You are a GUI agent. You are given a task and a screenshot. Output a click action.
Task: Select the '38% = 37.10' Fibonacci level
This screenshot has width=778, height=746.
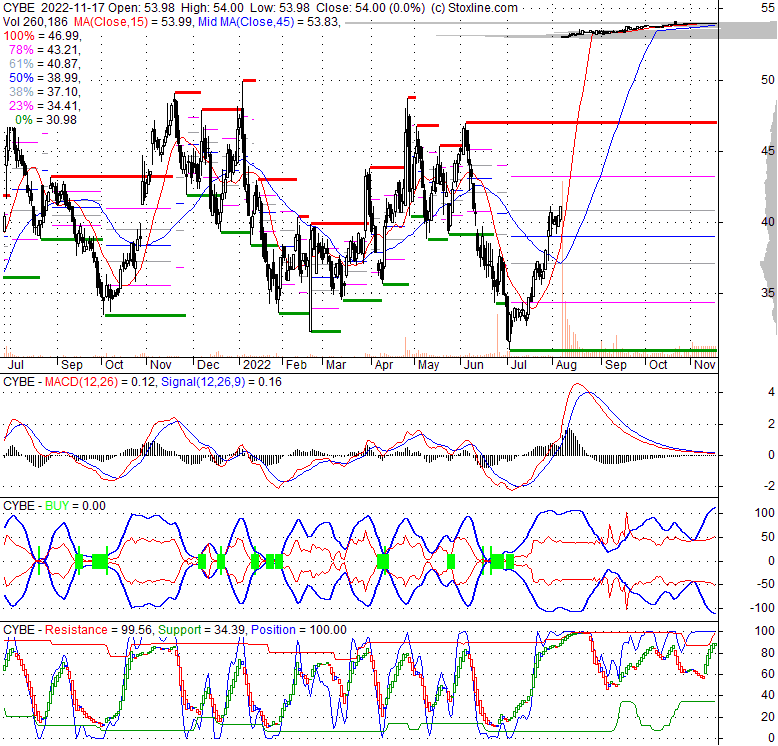click(x=44, y=92)
